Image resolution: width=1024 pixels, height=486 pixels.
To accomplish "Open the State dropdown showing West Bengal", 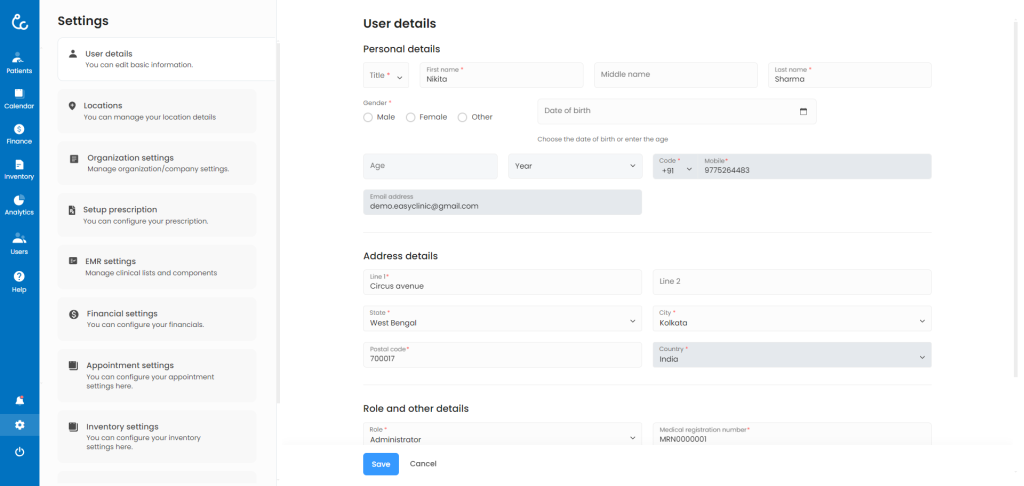I will [x=502, y=319].
